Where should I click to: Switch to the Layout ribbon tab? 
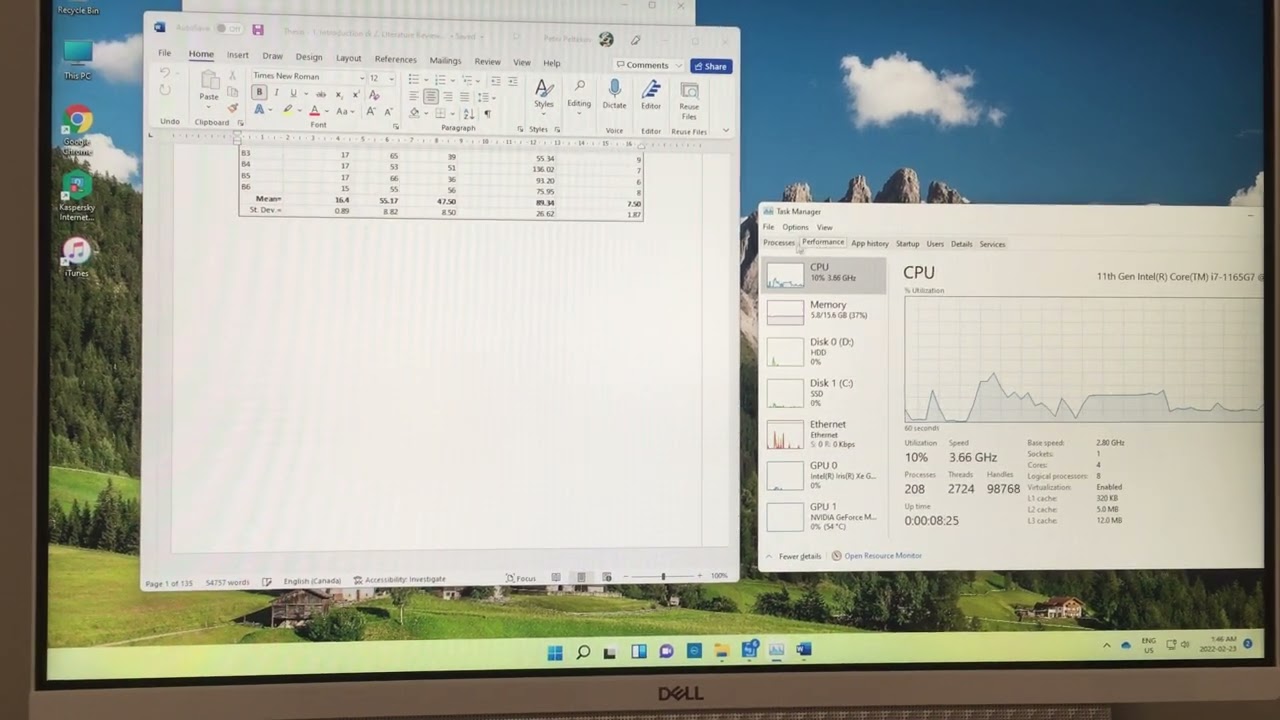point(348,58)
